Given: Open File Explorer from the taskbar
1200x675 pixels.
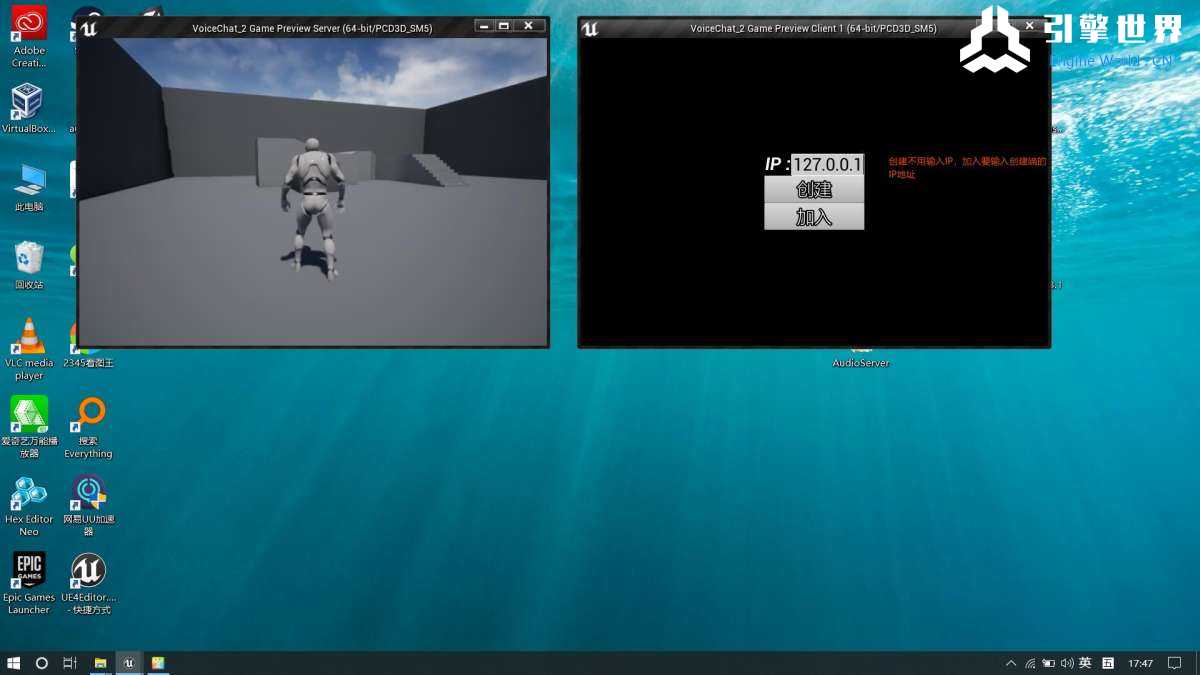Looking at the screenshot, I should [x=100, y=663].
